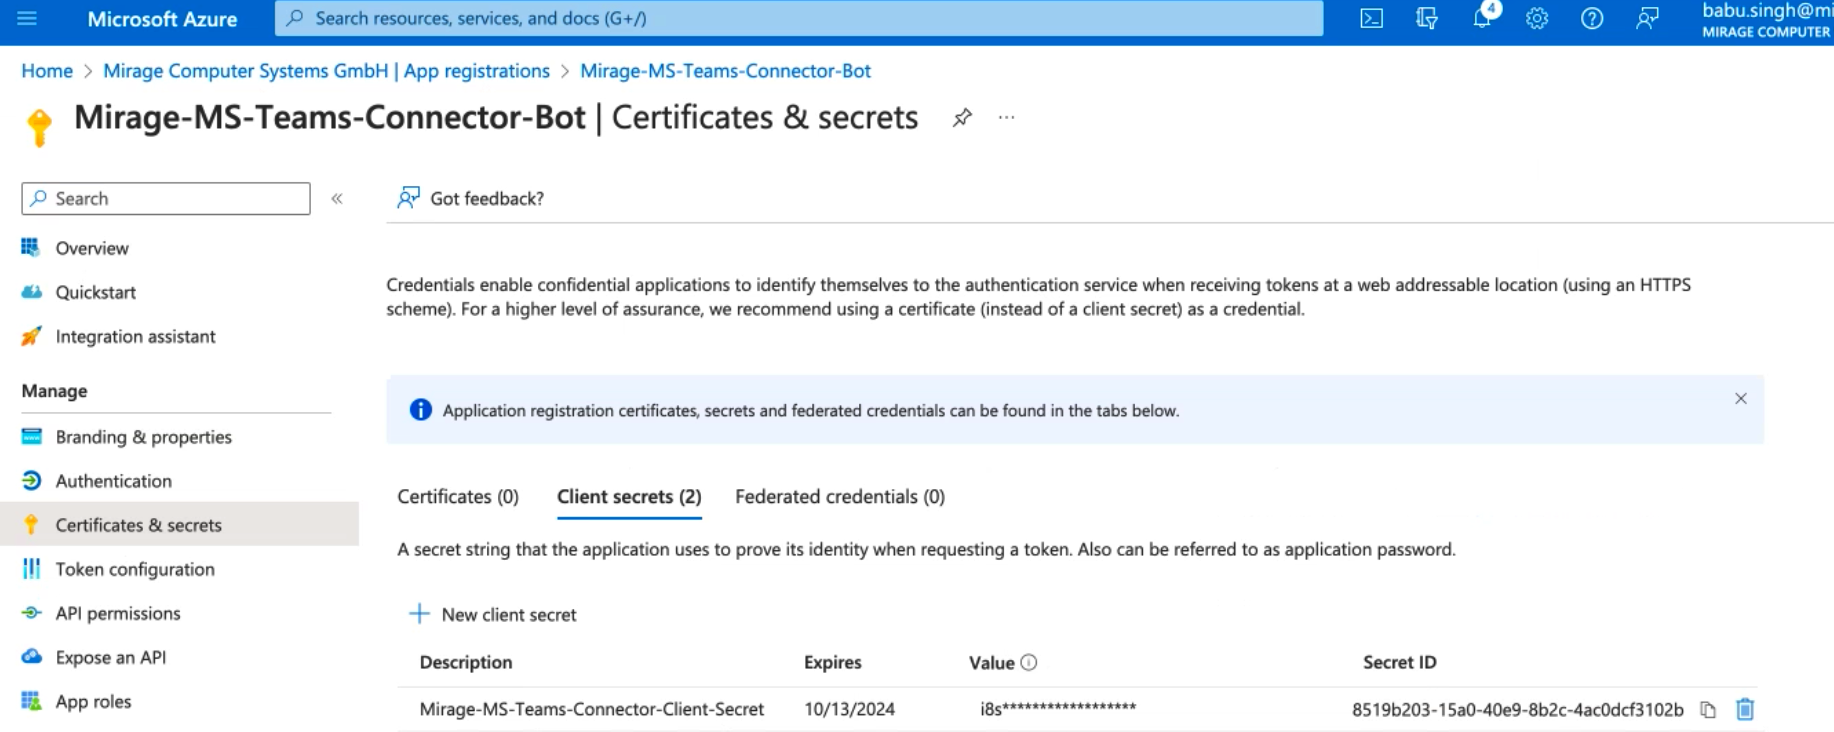Click the 10/13/2024 expiry date cell
This screenshot has height=732, width=1834.
pos(850,709)
